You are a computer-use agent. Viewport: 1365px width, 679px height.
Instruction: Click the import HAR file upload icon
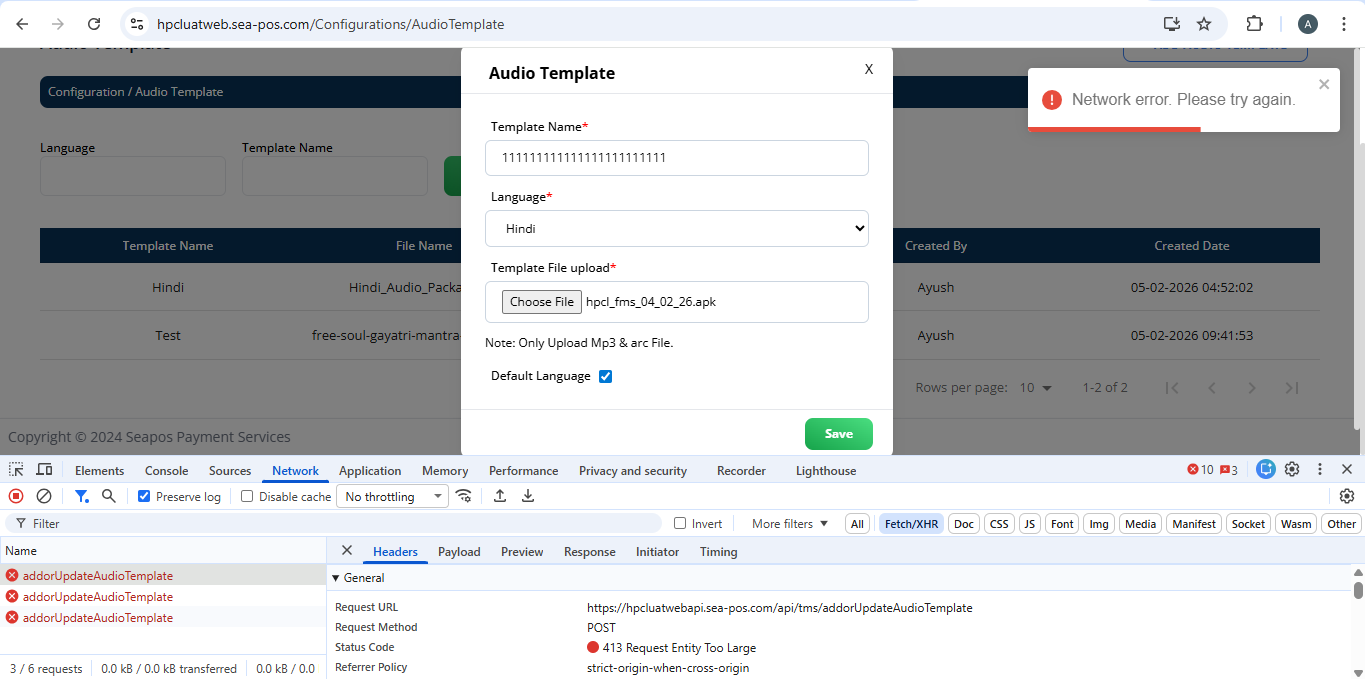pyautogui.click(x=500, y=496)
